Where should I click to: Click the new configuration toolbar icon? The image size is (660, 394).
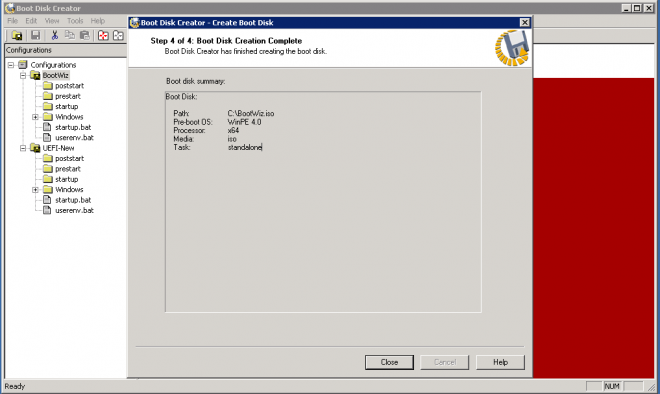click(x=17, y=35)
